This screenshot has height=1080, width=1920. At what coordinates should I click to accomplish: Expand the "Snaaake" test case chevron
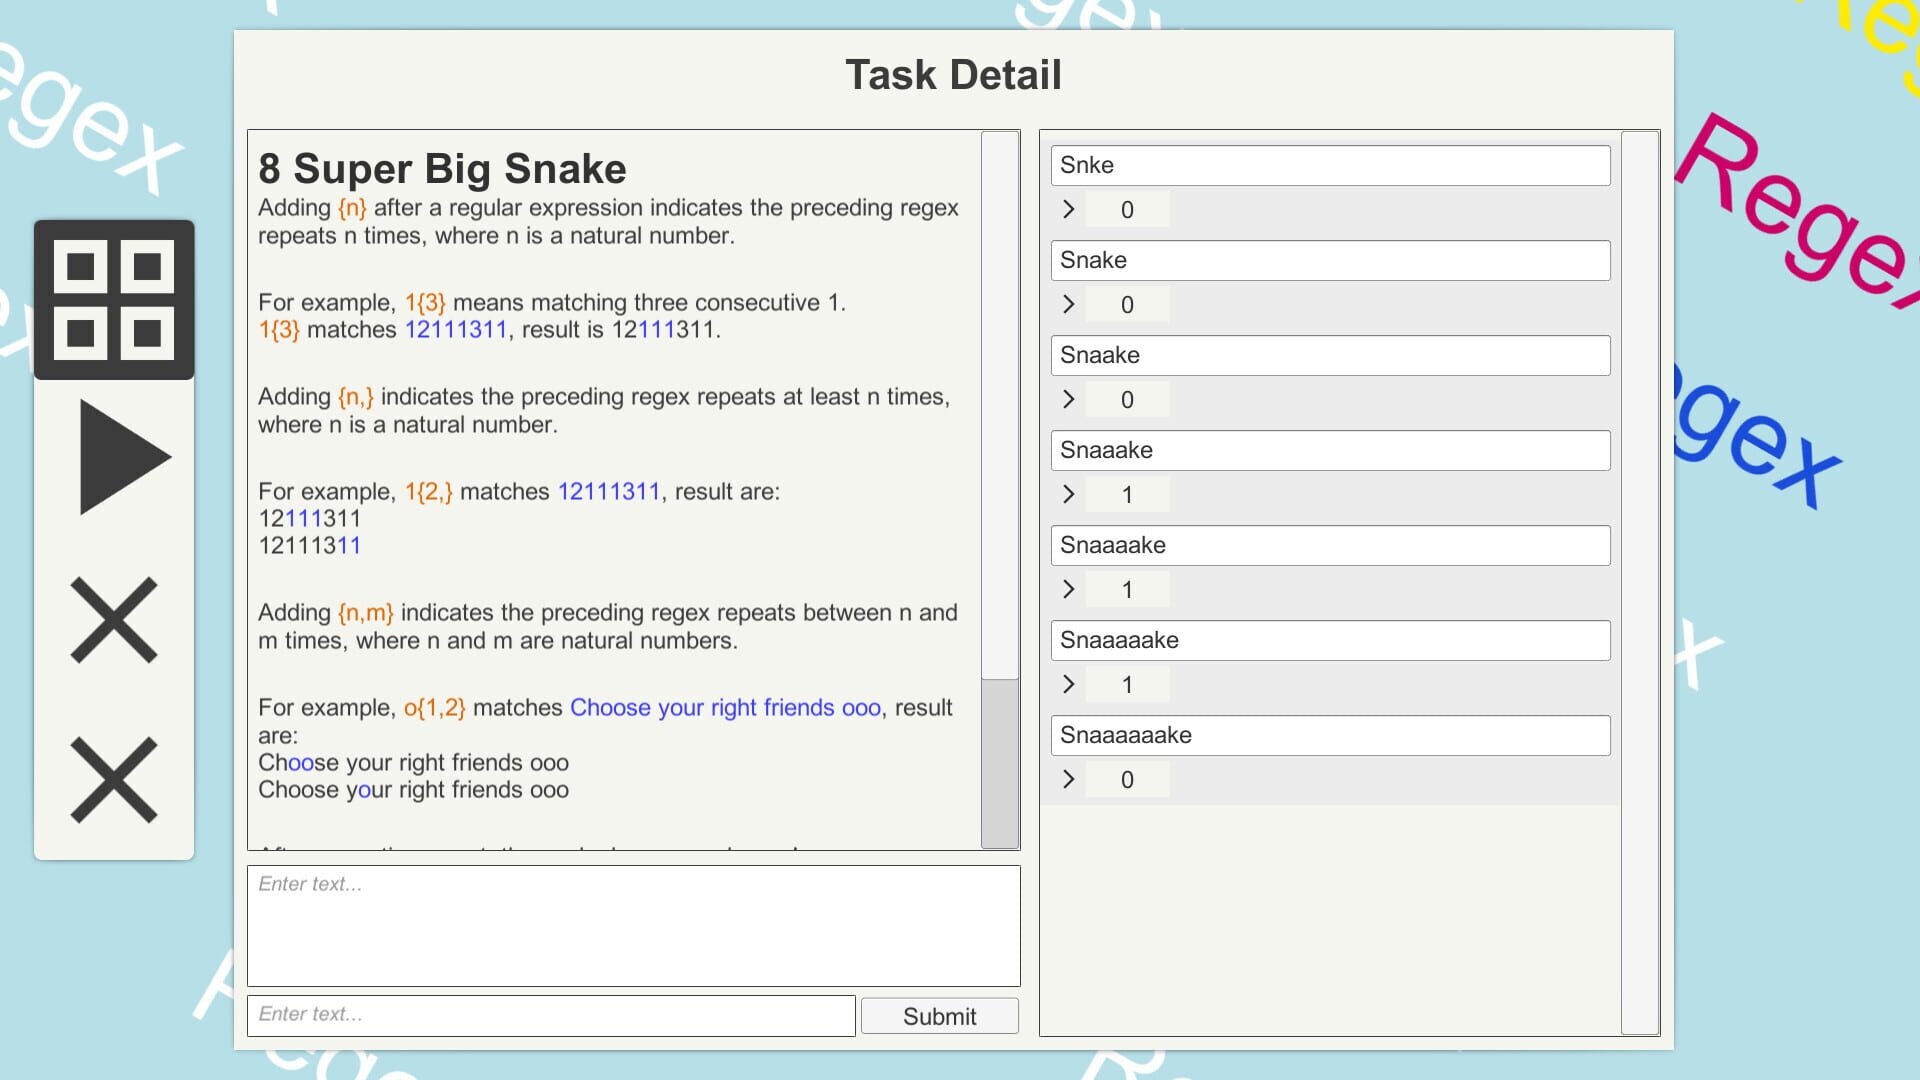coord(1068,494)
